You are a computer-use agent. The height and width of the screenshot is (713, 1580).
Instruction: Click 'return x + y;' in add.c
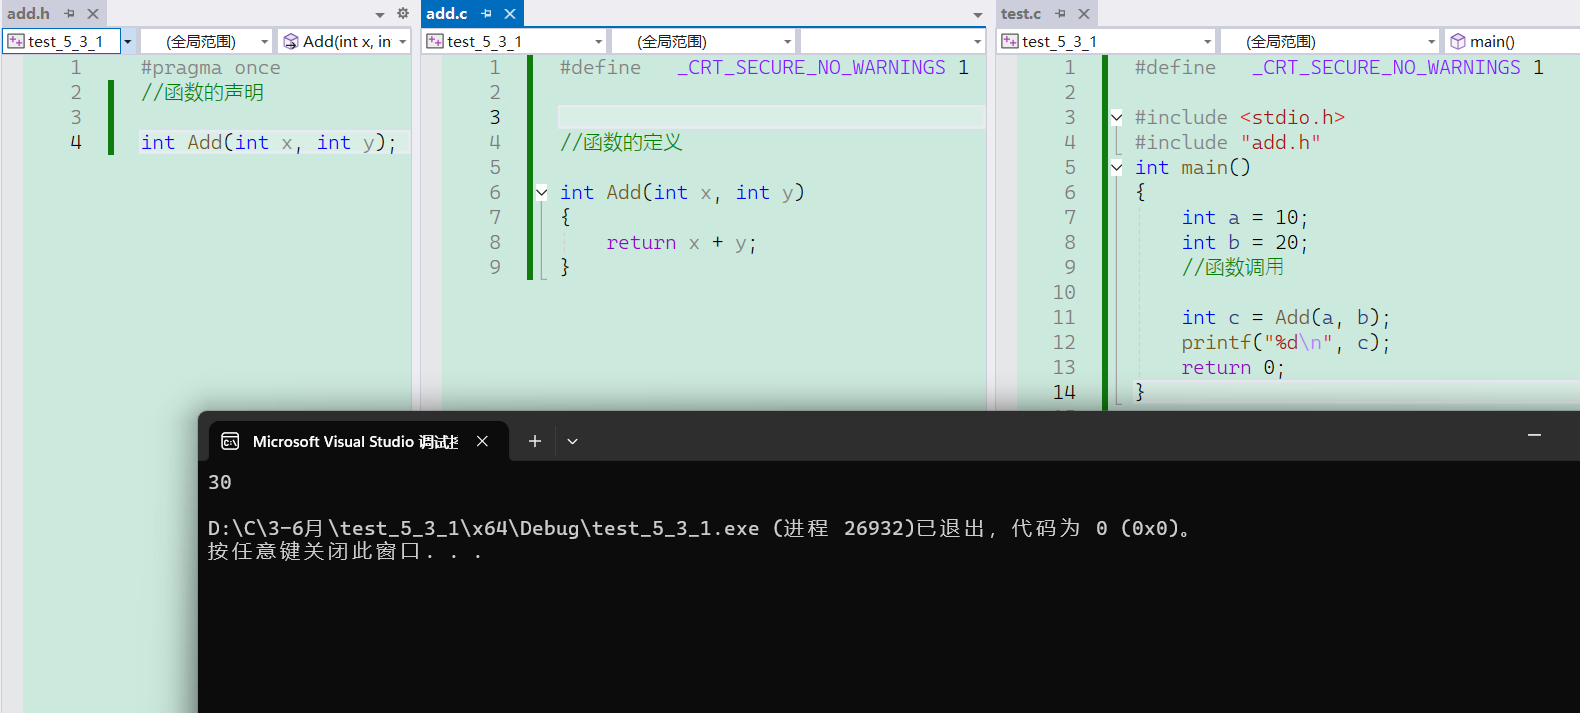point(681,243)
